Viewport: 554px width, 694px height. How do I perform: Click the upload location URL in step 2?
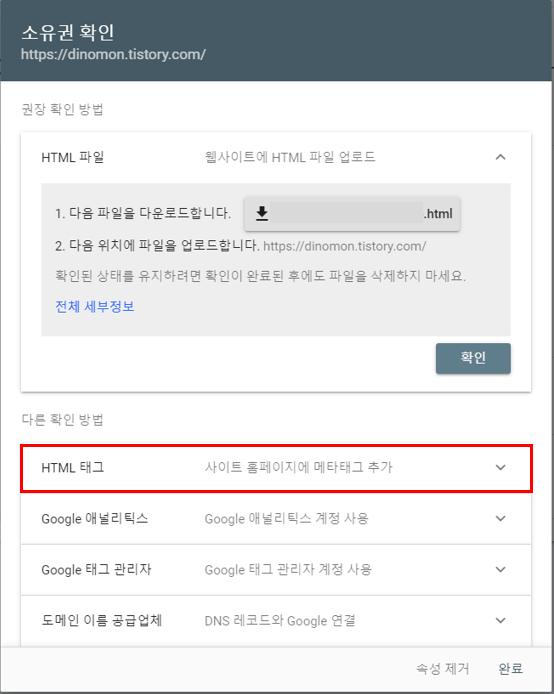345,246
